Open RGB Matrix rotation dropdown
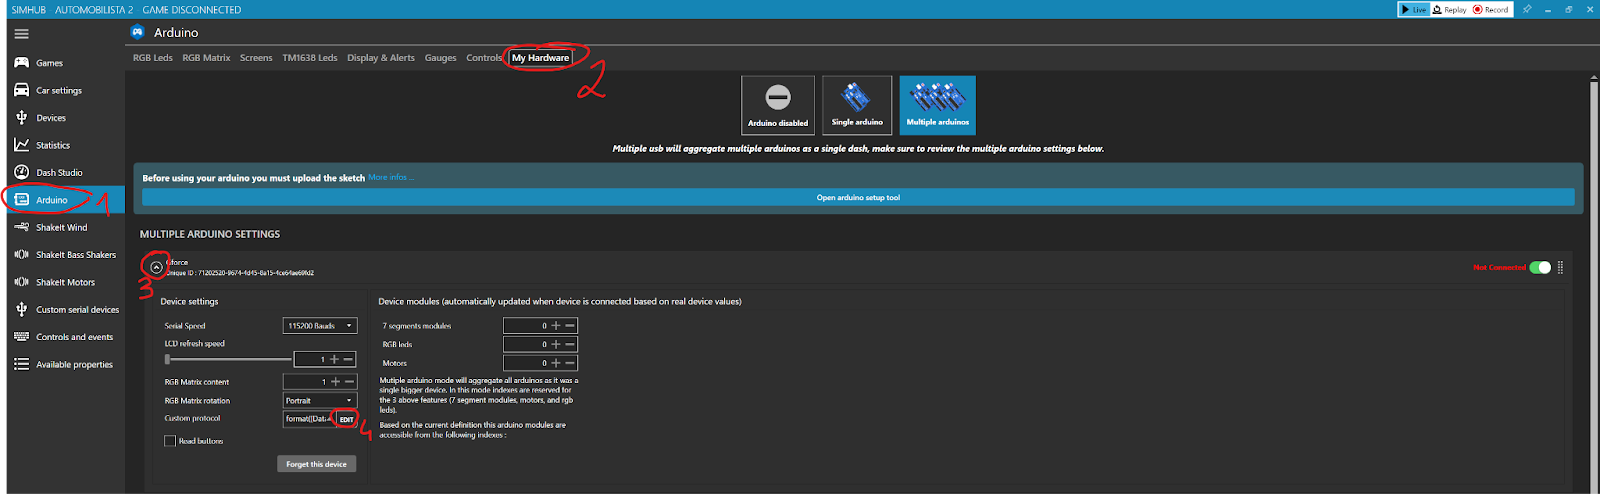 (x=319, y=400)
